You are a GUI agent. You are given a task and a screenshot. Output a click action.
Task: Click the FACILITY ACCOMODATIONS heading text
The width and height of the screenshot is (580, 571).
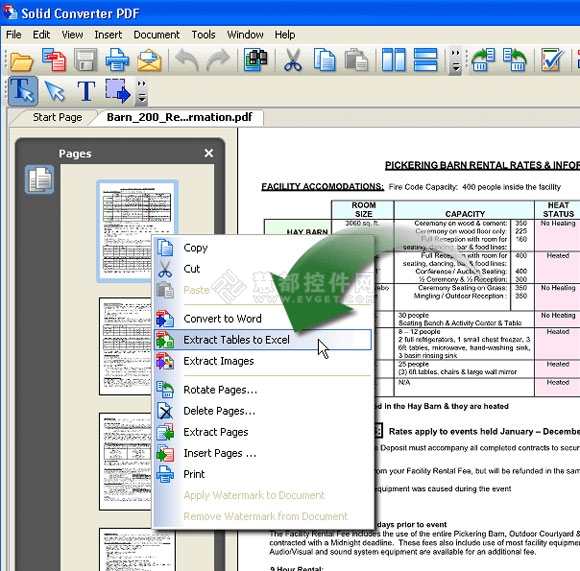(323, 187)
